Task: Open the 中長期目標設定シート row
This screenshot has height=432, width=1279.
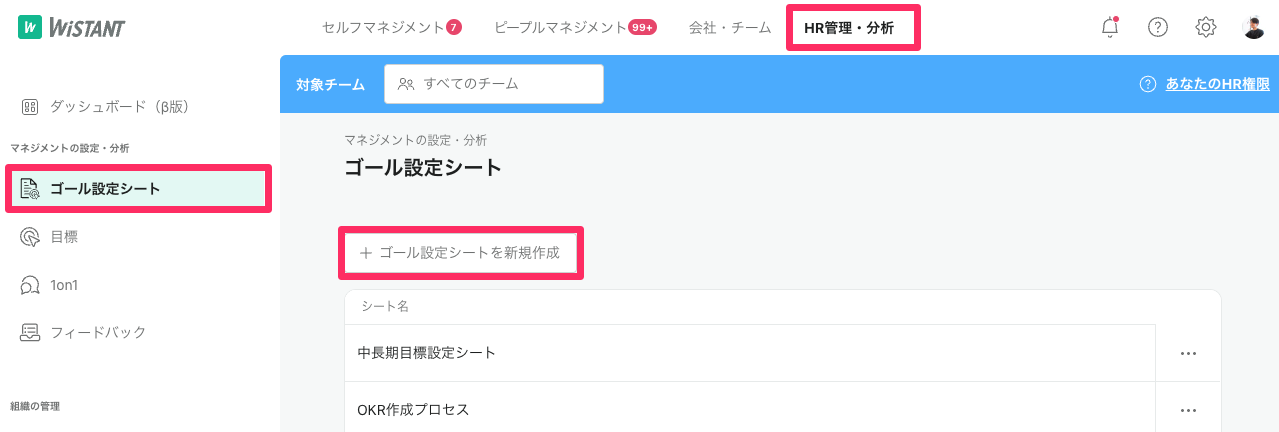Action: coord(427,353)
